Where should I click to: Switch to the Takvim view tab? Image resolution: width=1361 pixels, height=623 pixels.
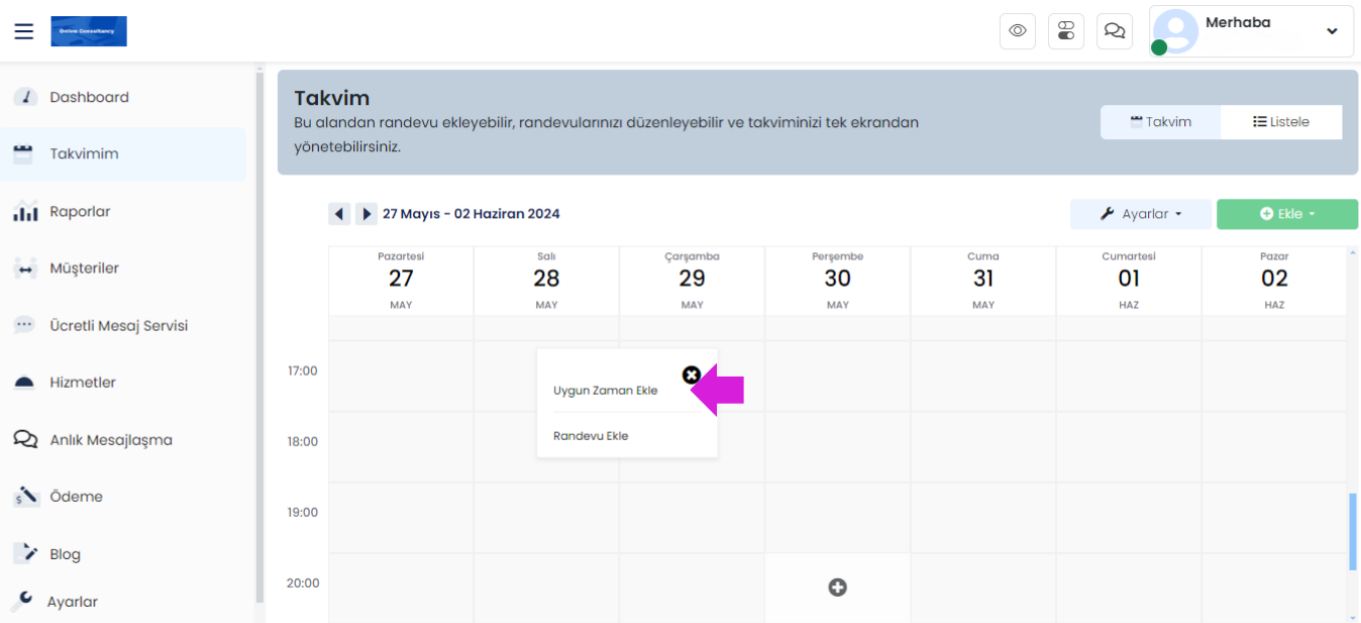point(1161,122)
